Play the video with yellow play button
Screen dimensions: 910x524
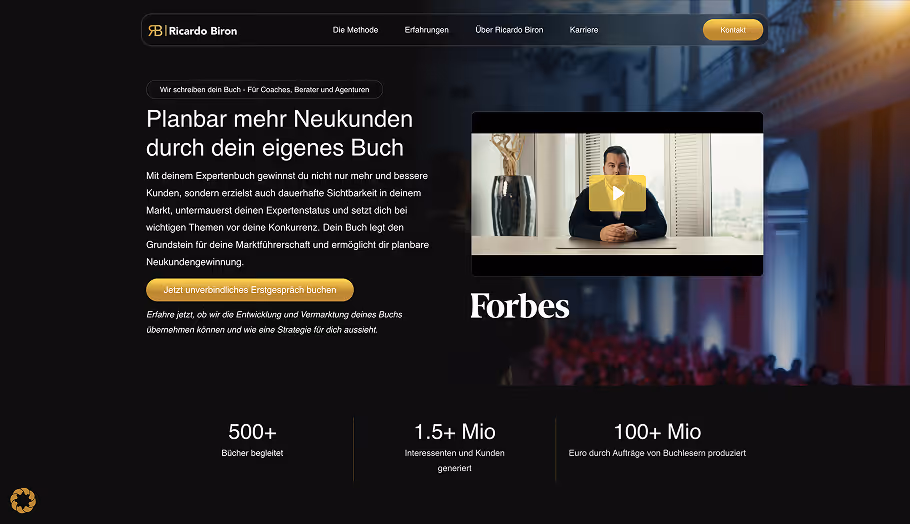pos(617,193)
